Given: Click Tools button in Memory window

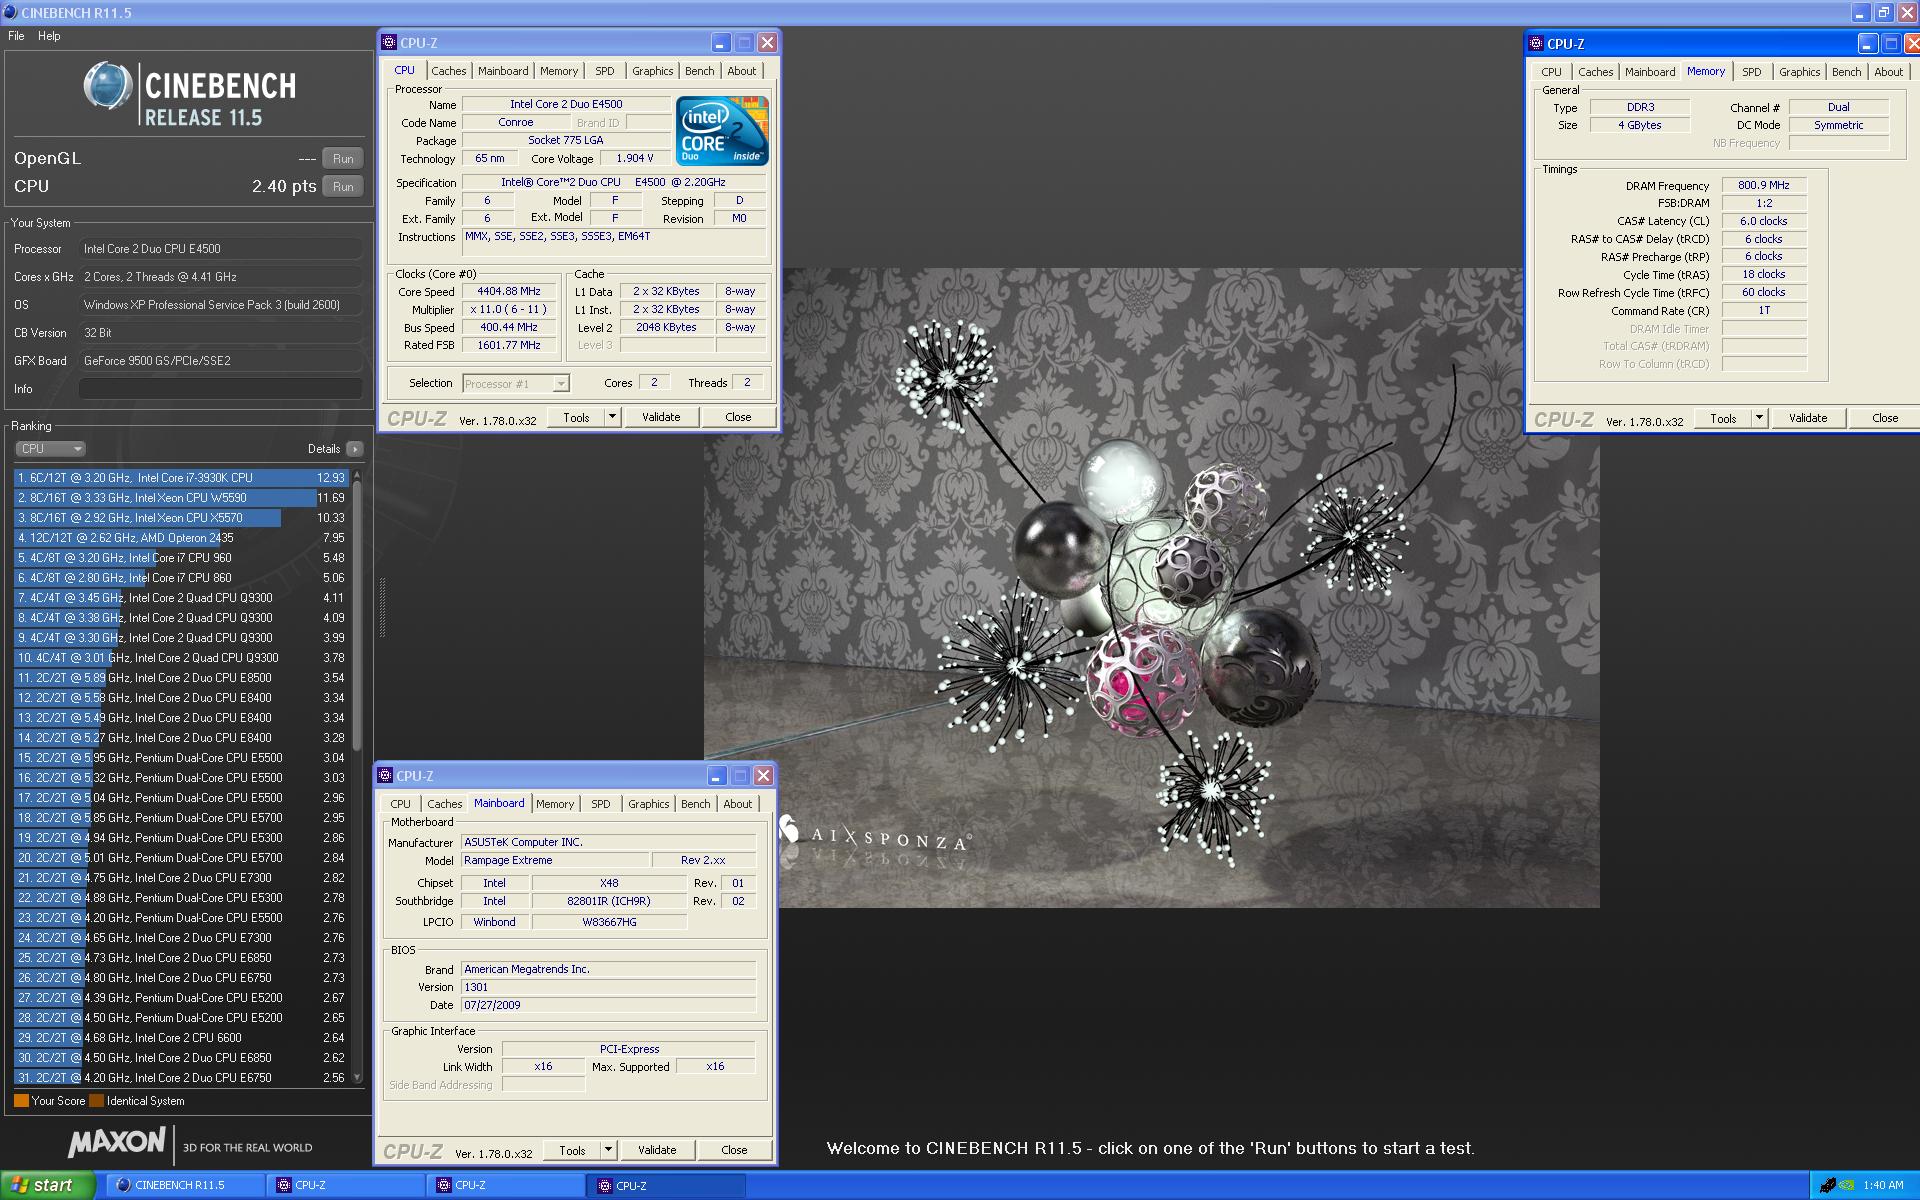Looking at the screenshot, I should pos(1722,418).
